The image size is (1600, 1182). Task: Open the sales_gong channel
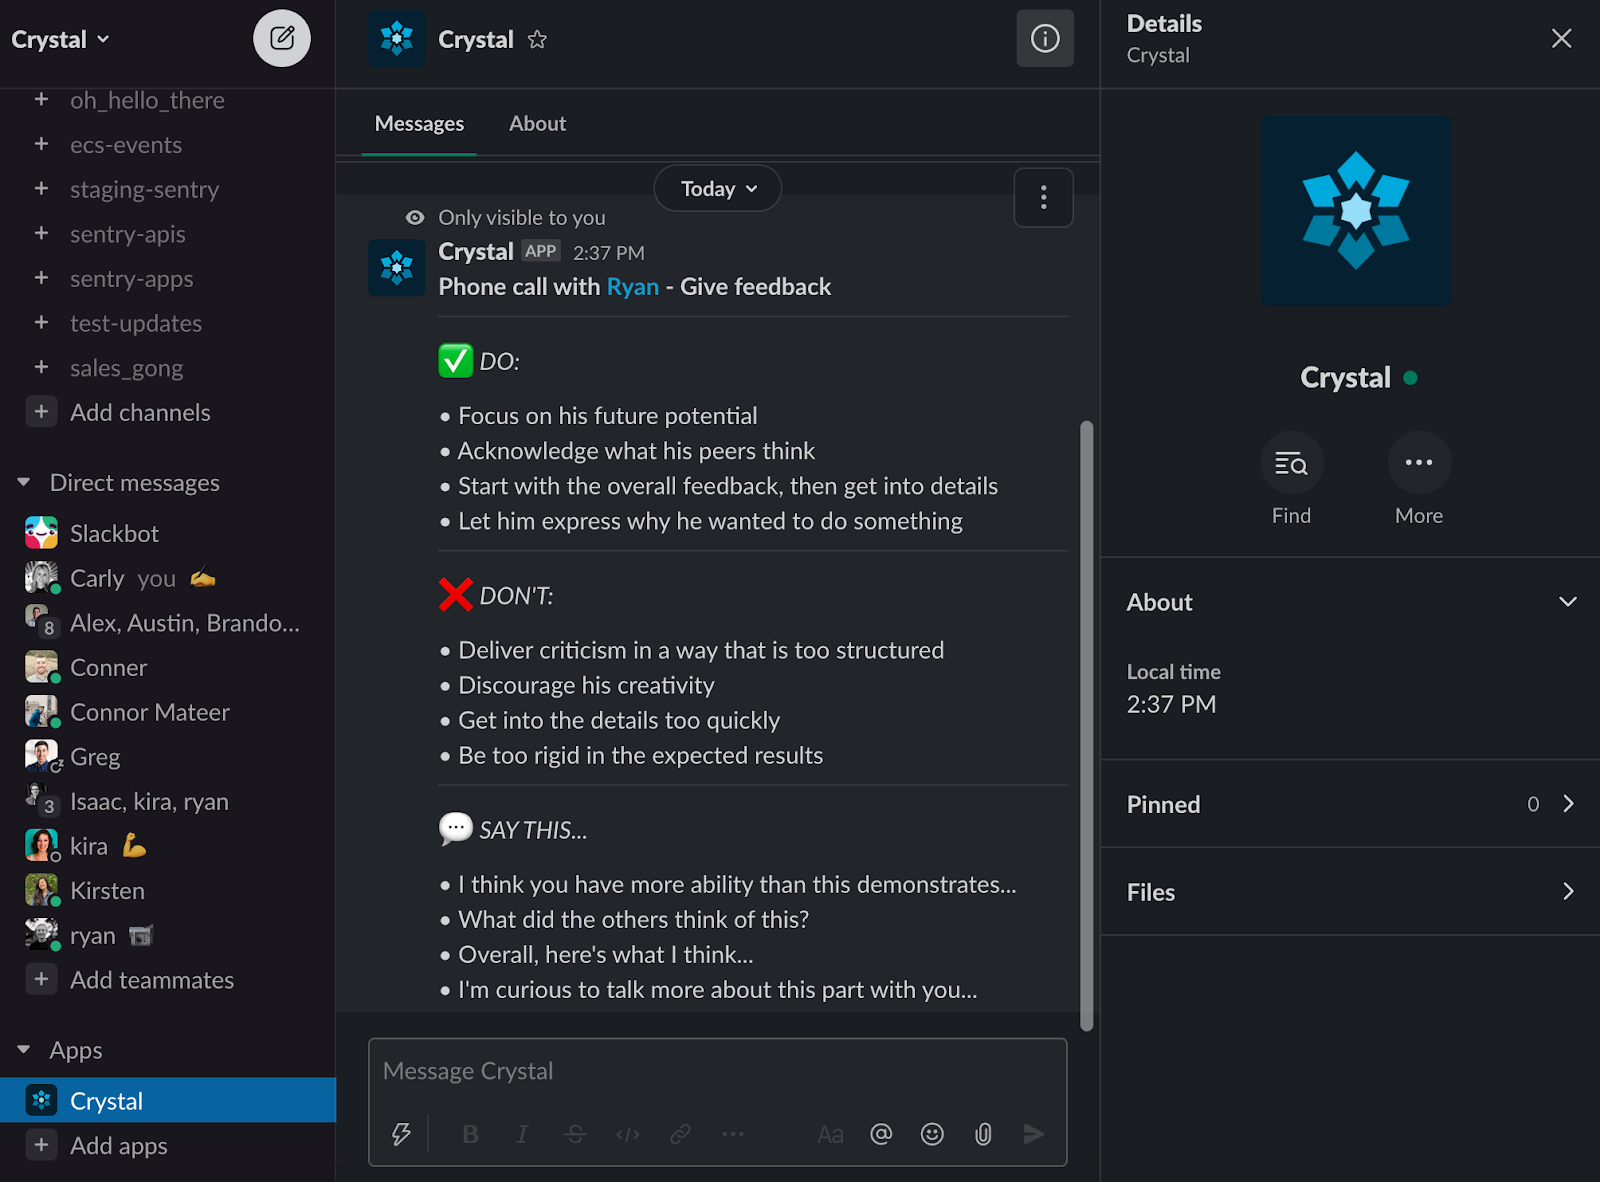pos(167,368)
